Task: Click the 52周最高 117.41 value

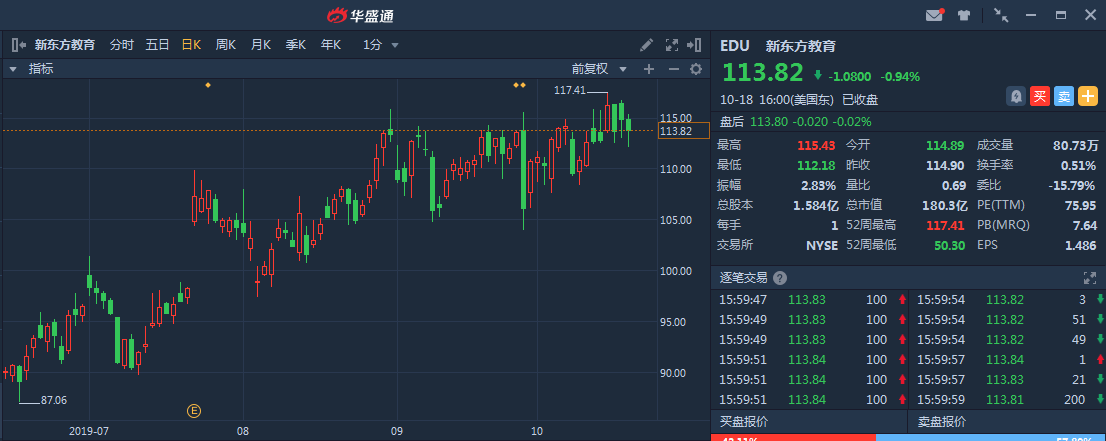Action: tap(947, 226)
